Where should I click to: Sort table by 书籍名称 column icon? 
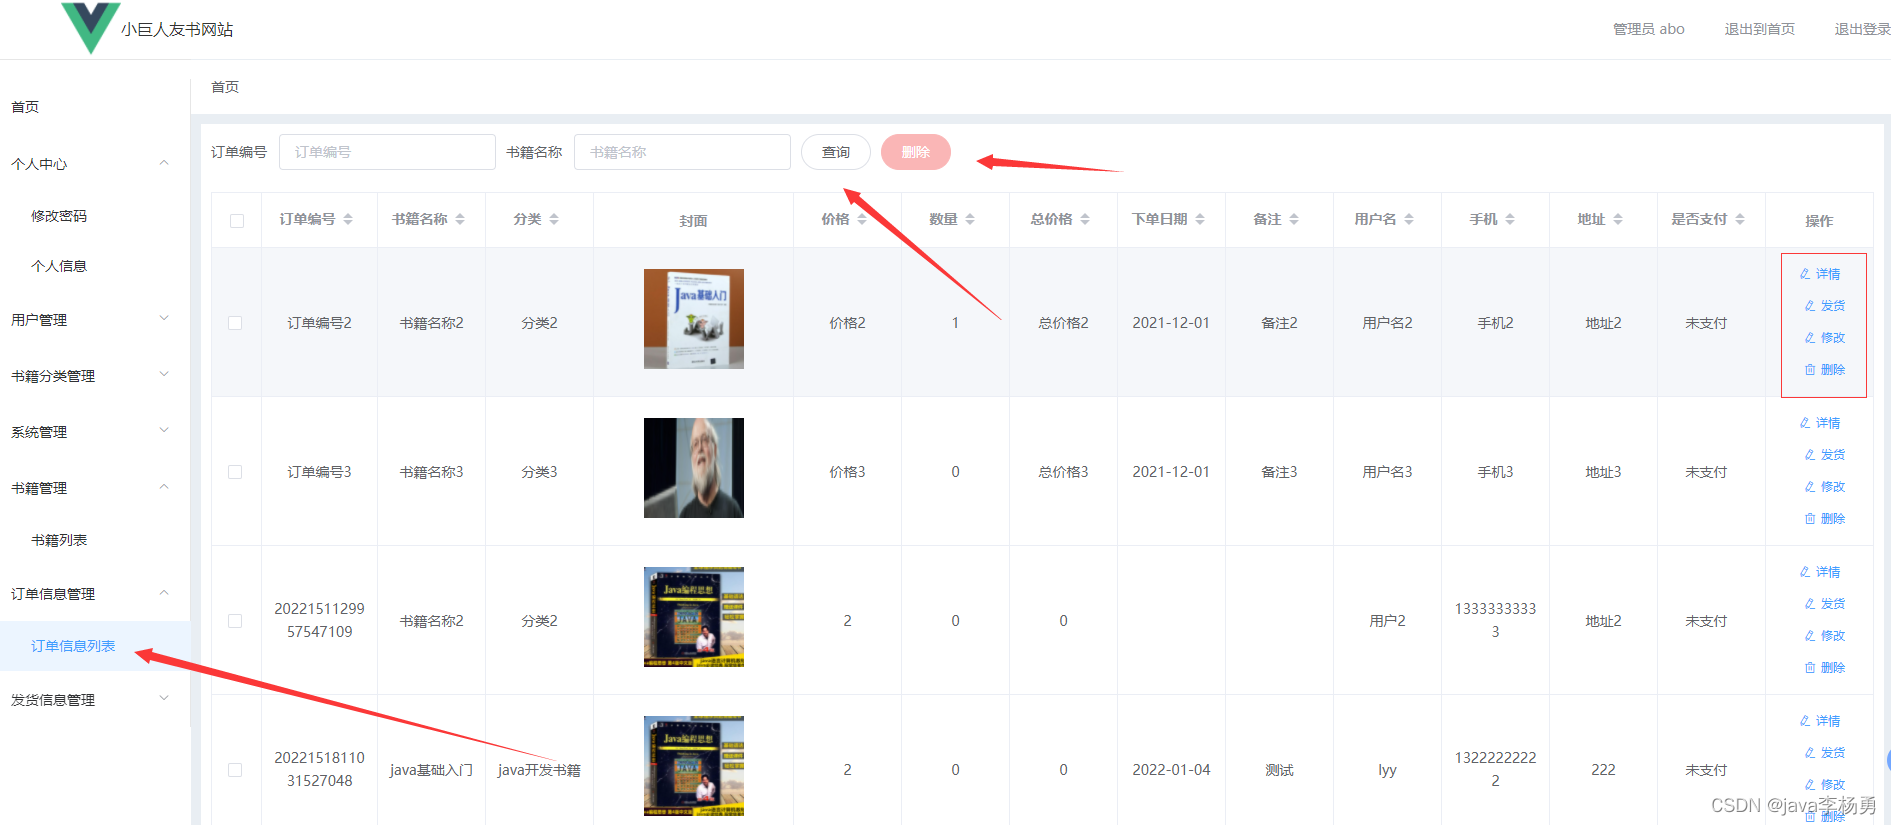pyautogui.click(x=460, y=219)
